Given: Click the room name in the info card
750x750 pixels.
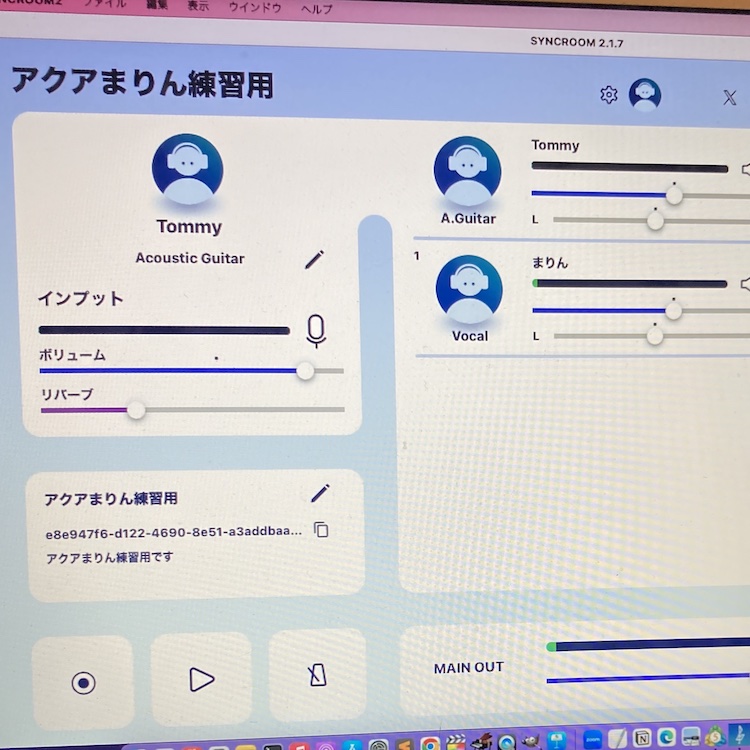Looking at the screenshot, I should coord(110,499).
